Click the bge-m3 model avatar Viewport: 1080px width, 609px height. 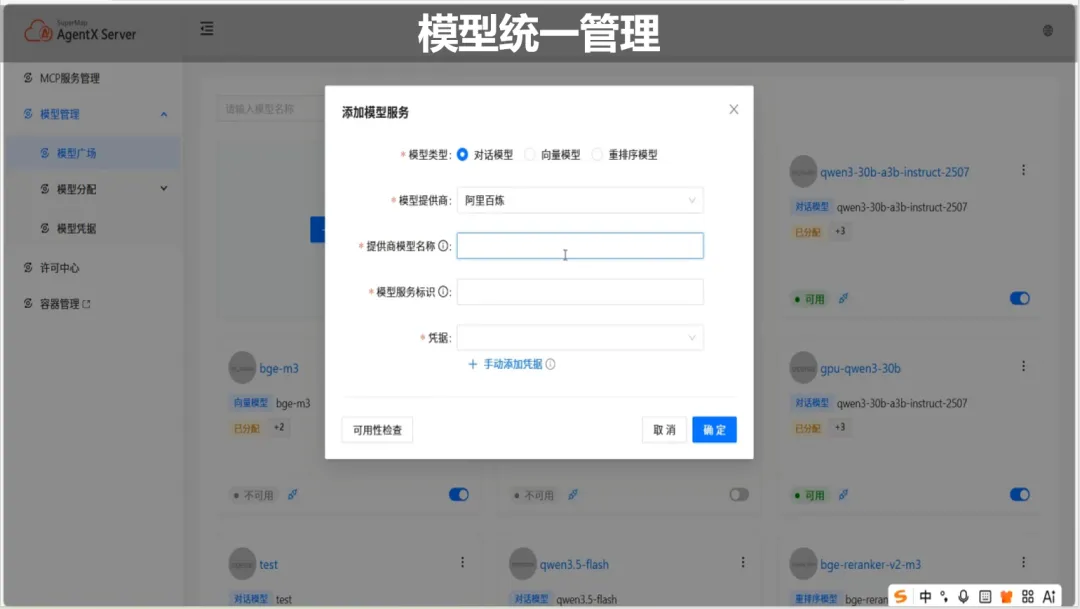[242, 368]
